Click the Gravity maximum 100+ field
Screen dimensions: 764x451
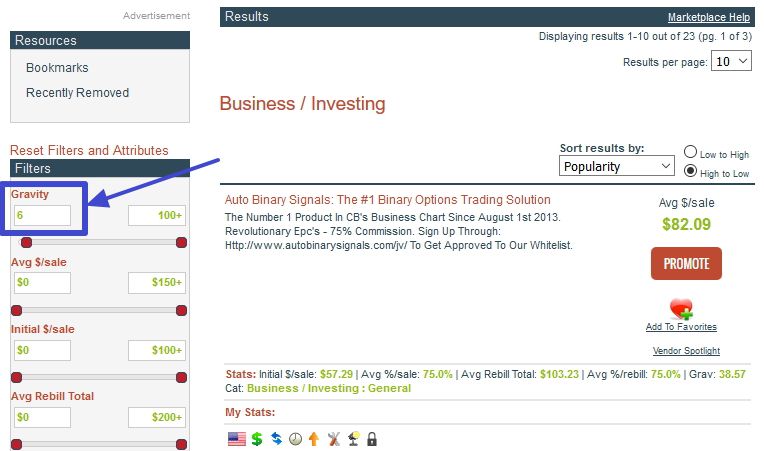157,215
